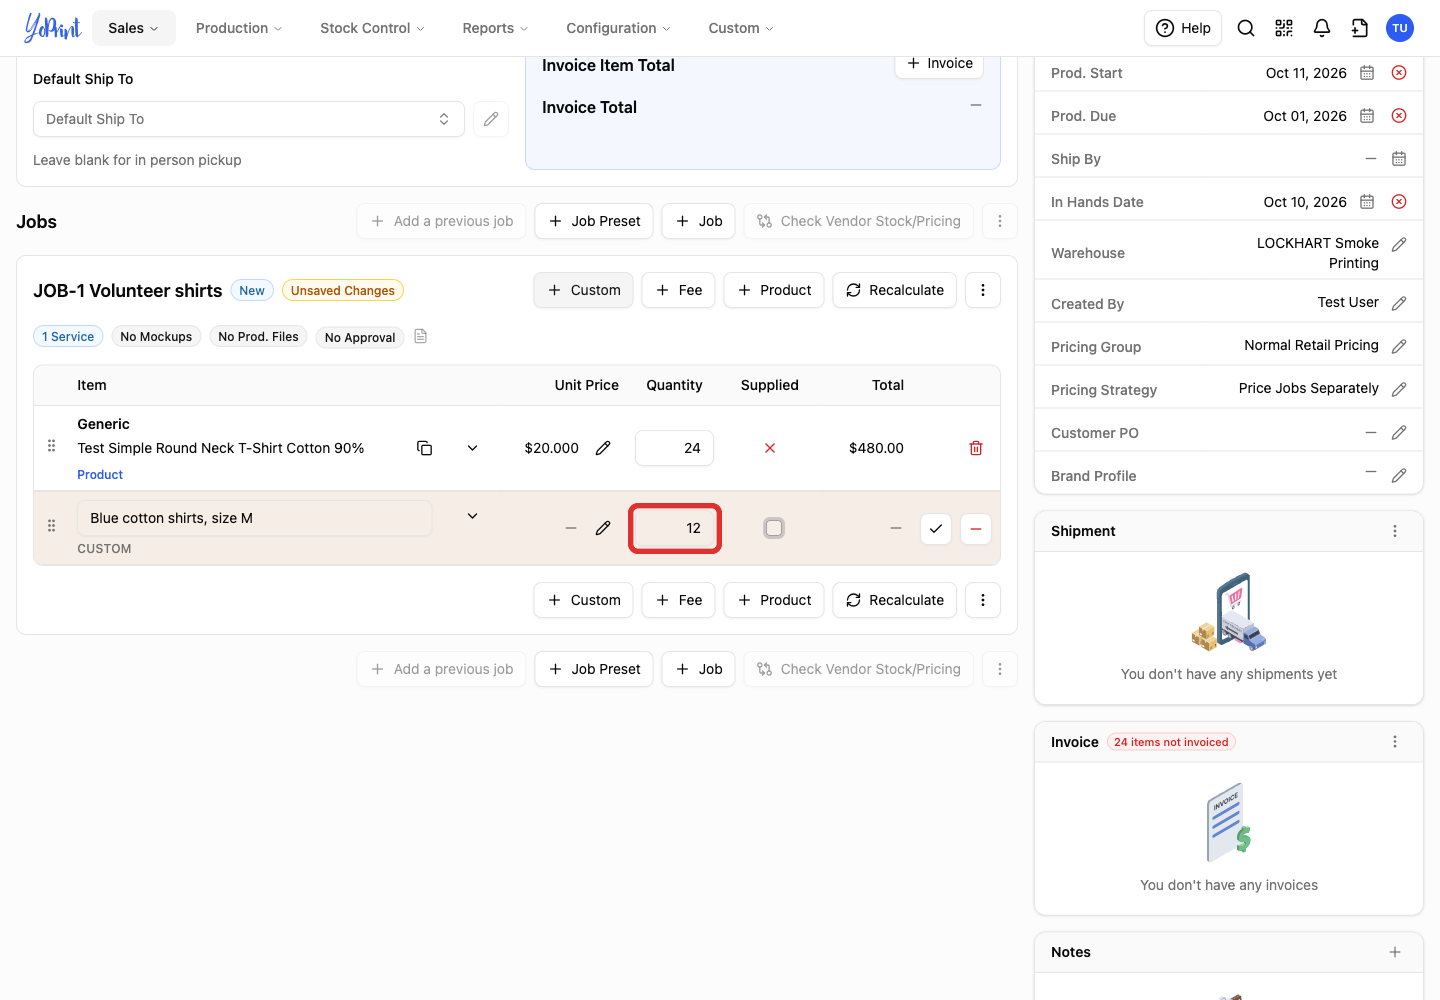The height and width of the screenshot is (1000, 1440).
Task: Click the job notes document icon
Action: (x=421, y=336)
